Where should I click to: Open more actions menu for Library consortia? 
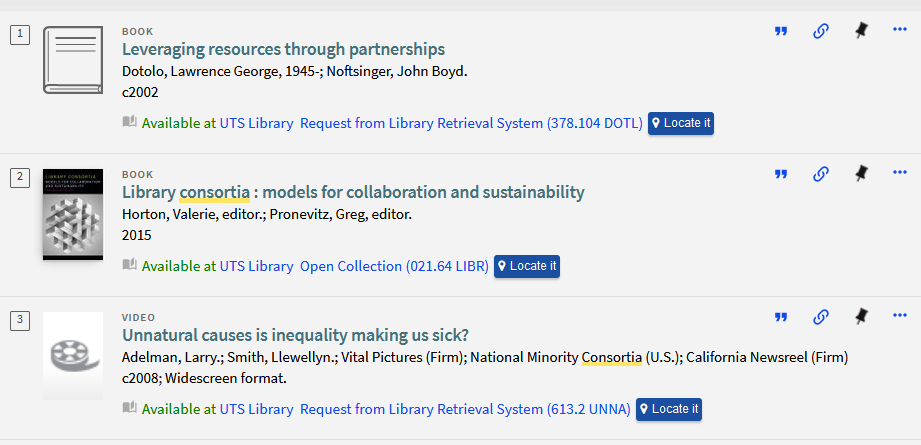pos(900,173)
